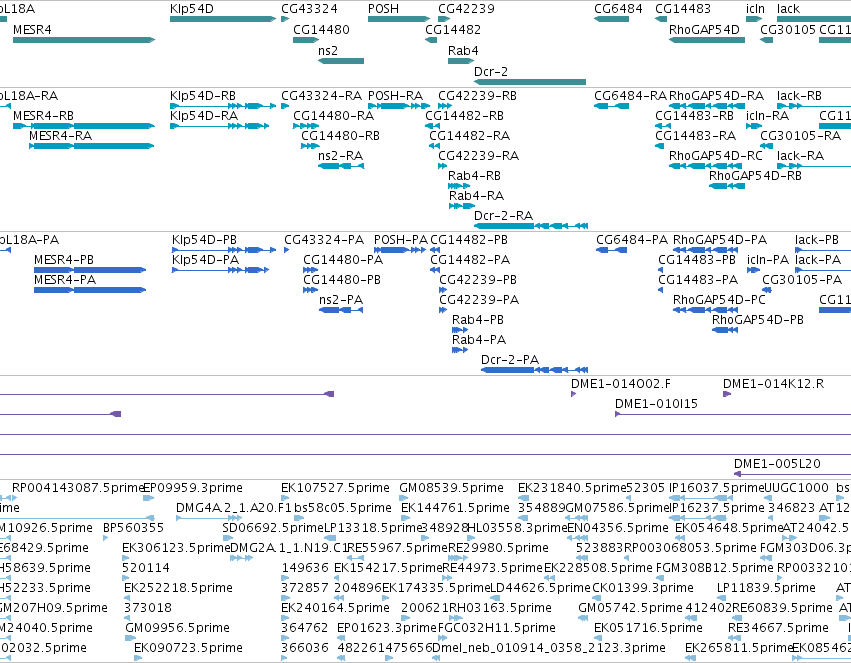This screenshot has width=851, height=663.
Task: Open the EK107527.5prime EST label
Action: click(x=335, y=488)
